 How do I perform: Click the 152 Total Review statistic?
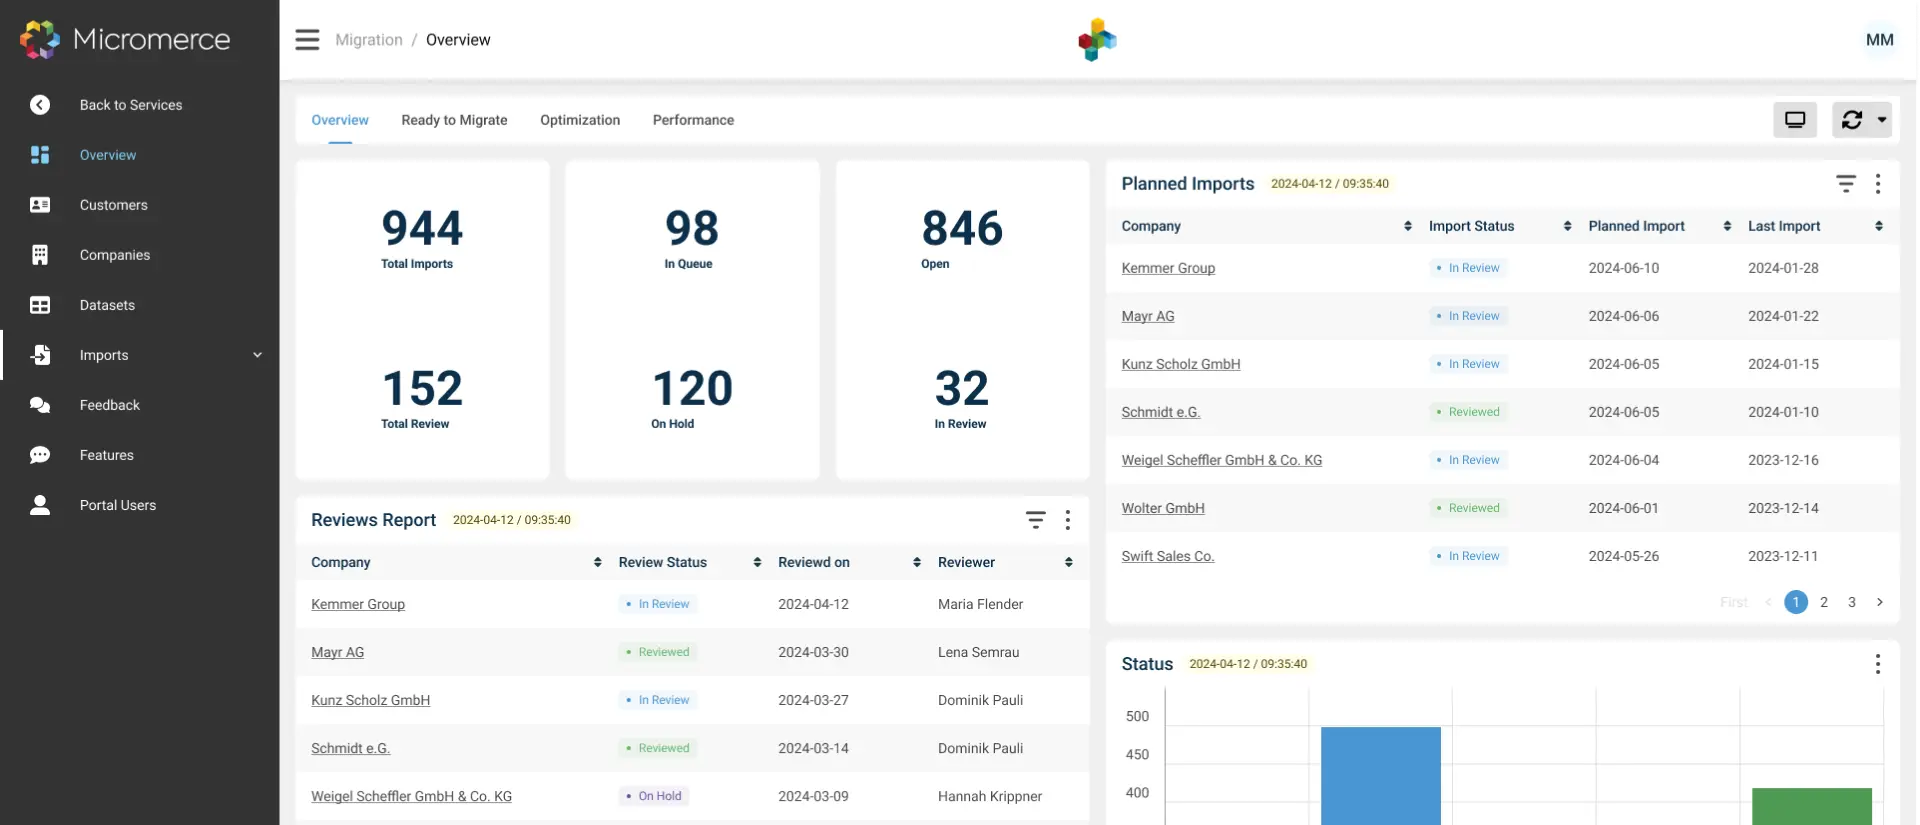pyautogui.click(x=422, y=398)
